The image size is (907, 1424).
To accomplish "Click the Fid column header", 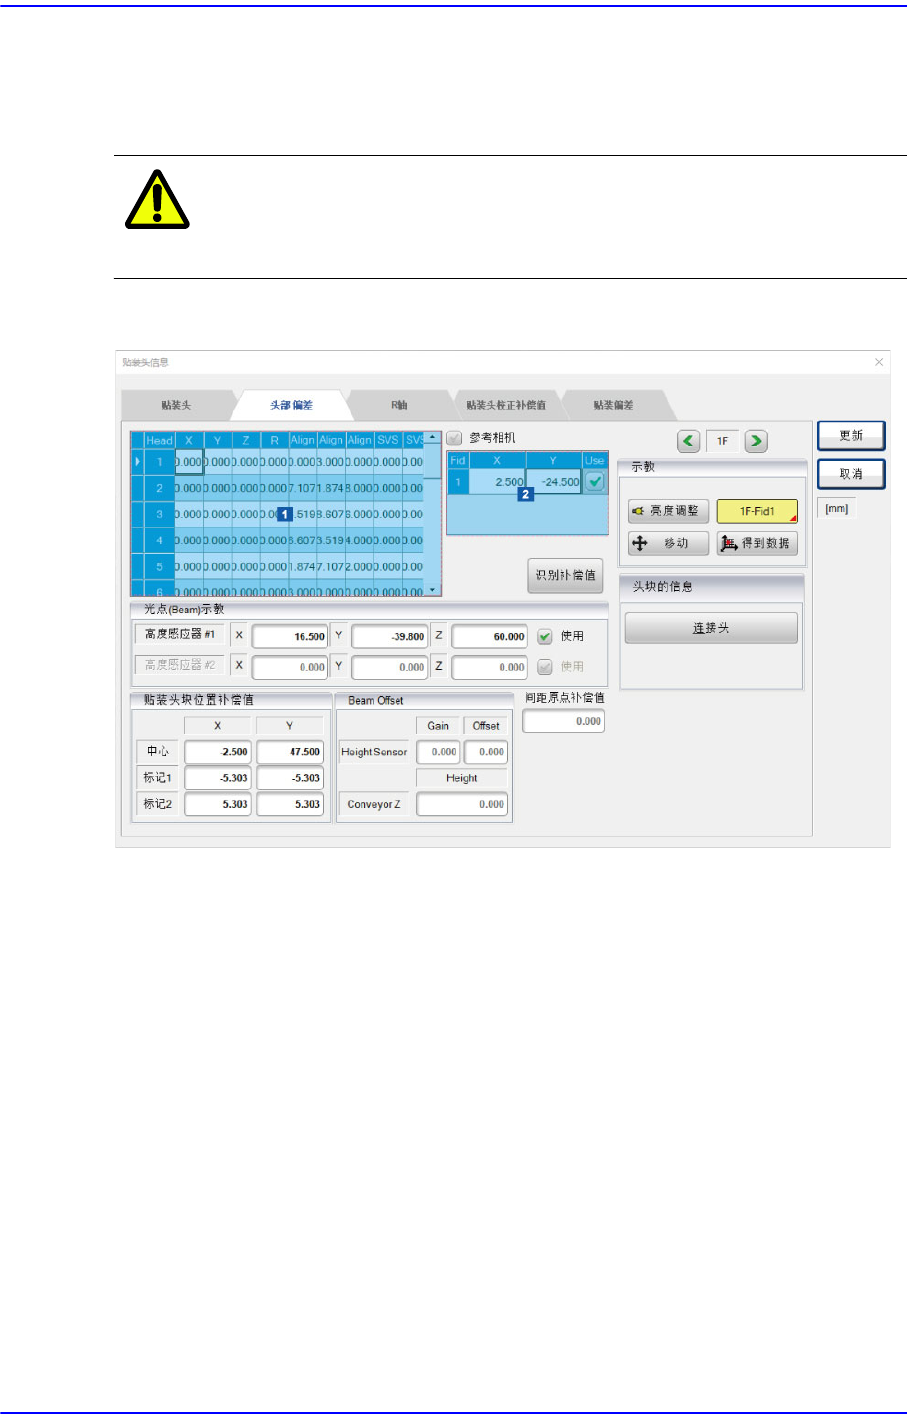I will click(458, 461).
